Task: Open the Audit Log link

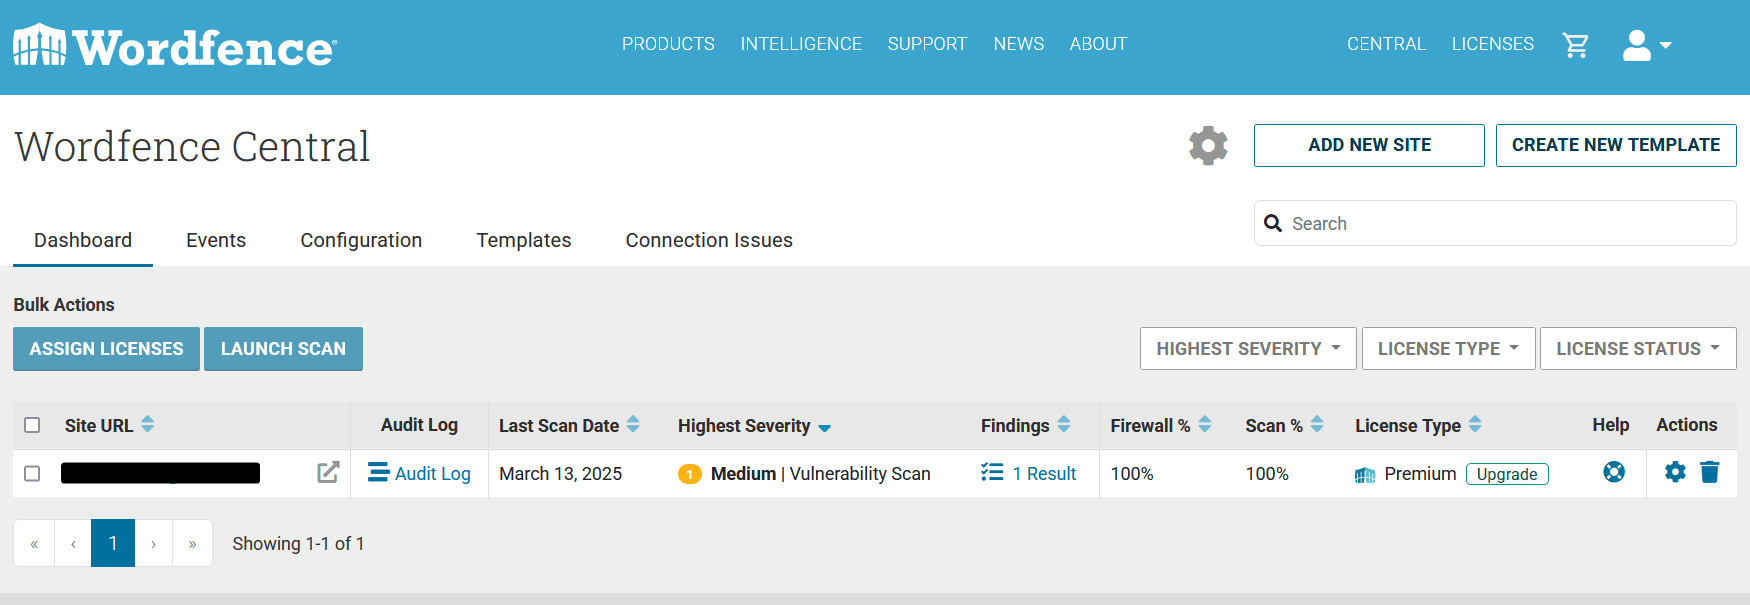Action: [x=433, y=473]
